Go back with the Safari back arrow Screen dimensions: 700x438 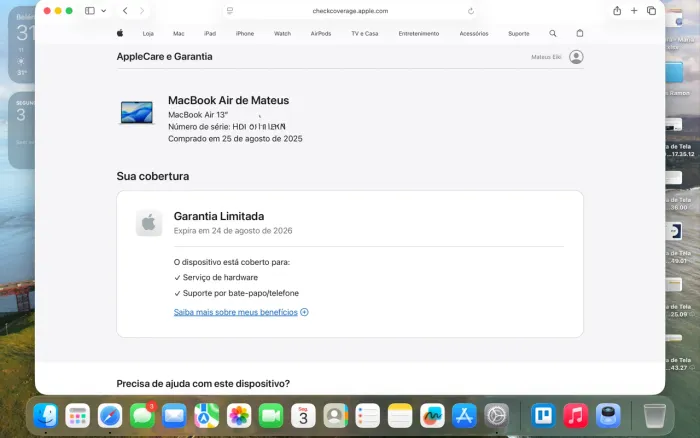click(x=125, y=11)
